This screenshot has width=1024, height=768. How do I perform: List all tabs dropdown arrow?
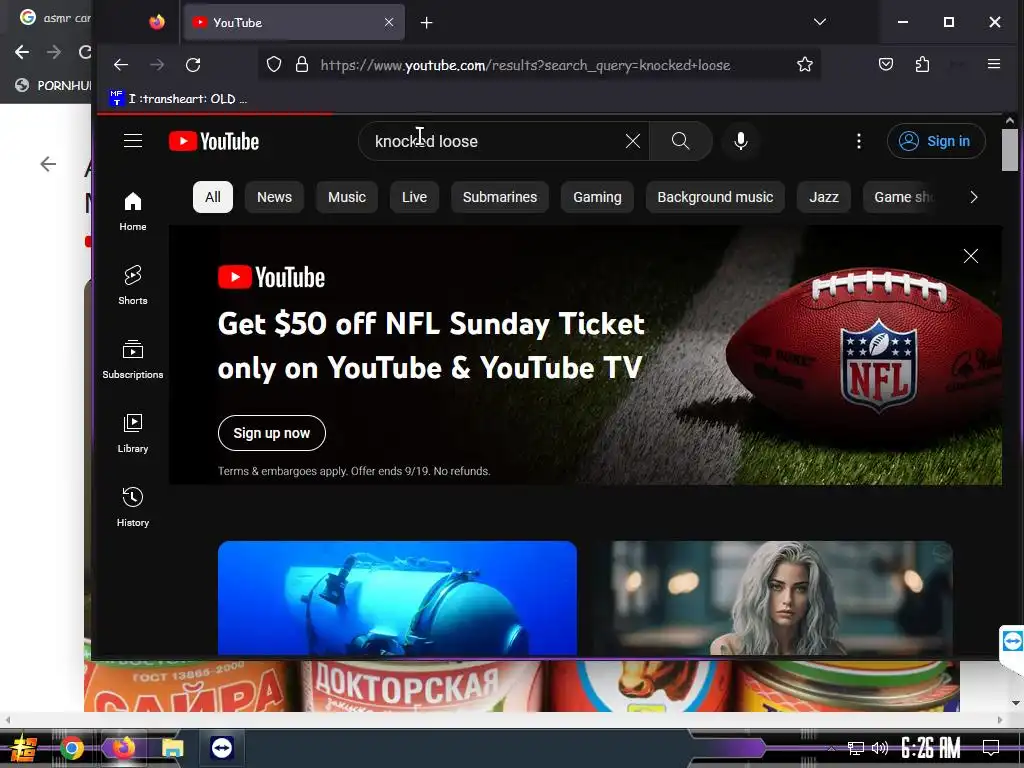click(820, 22)
